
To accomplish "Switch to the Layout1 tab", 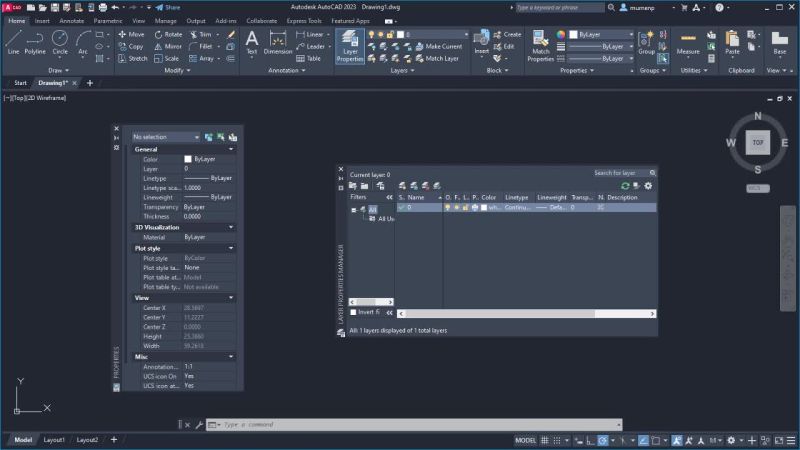I will 54,440.
